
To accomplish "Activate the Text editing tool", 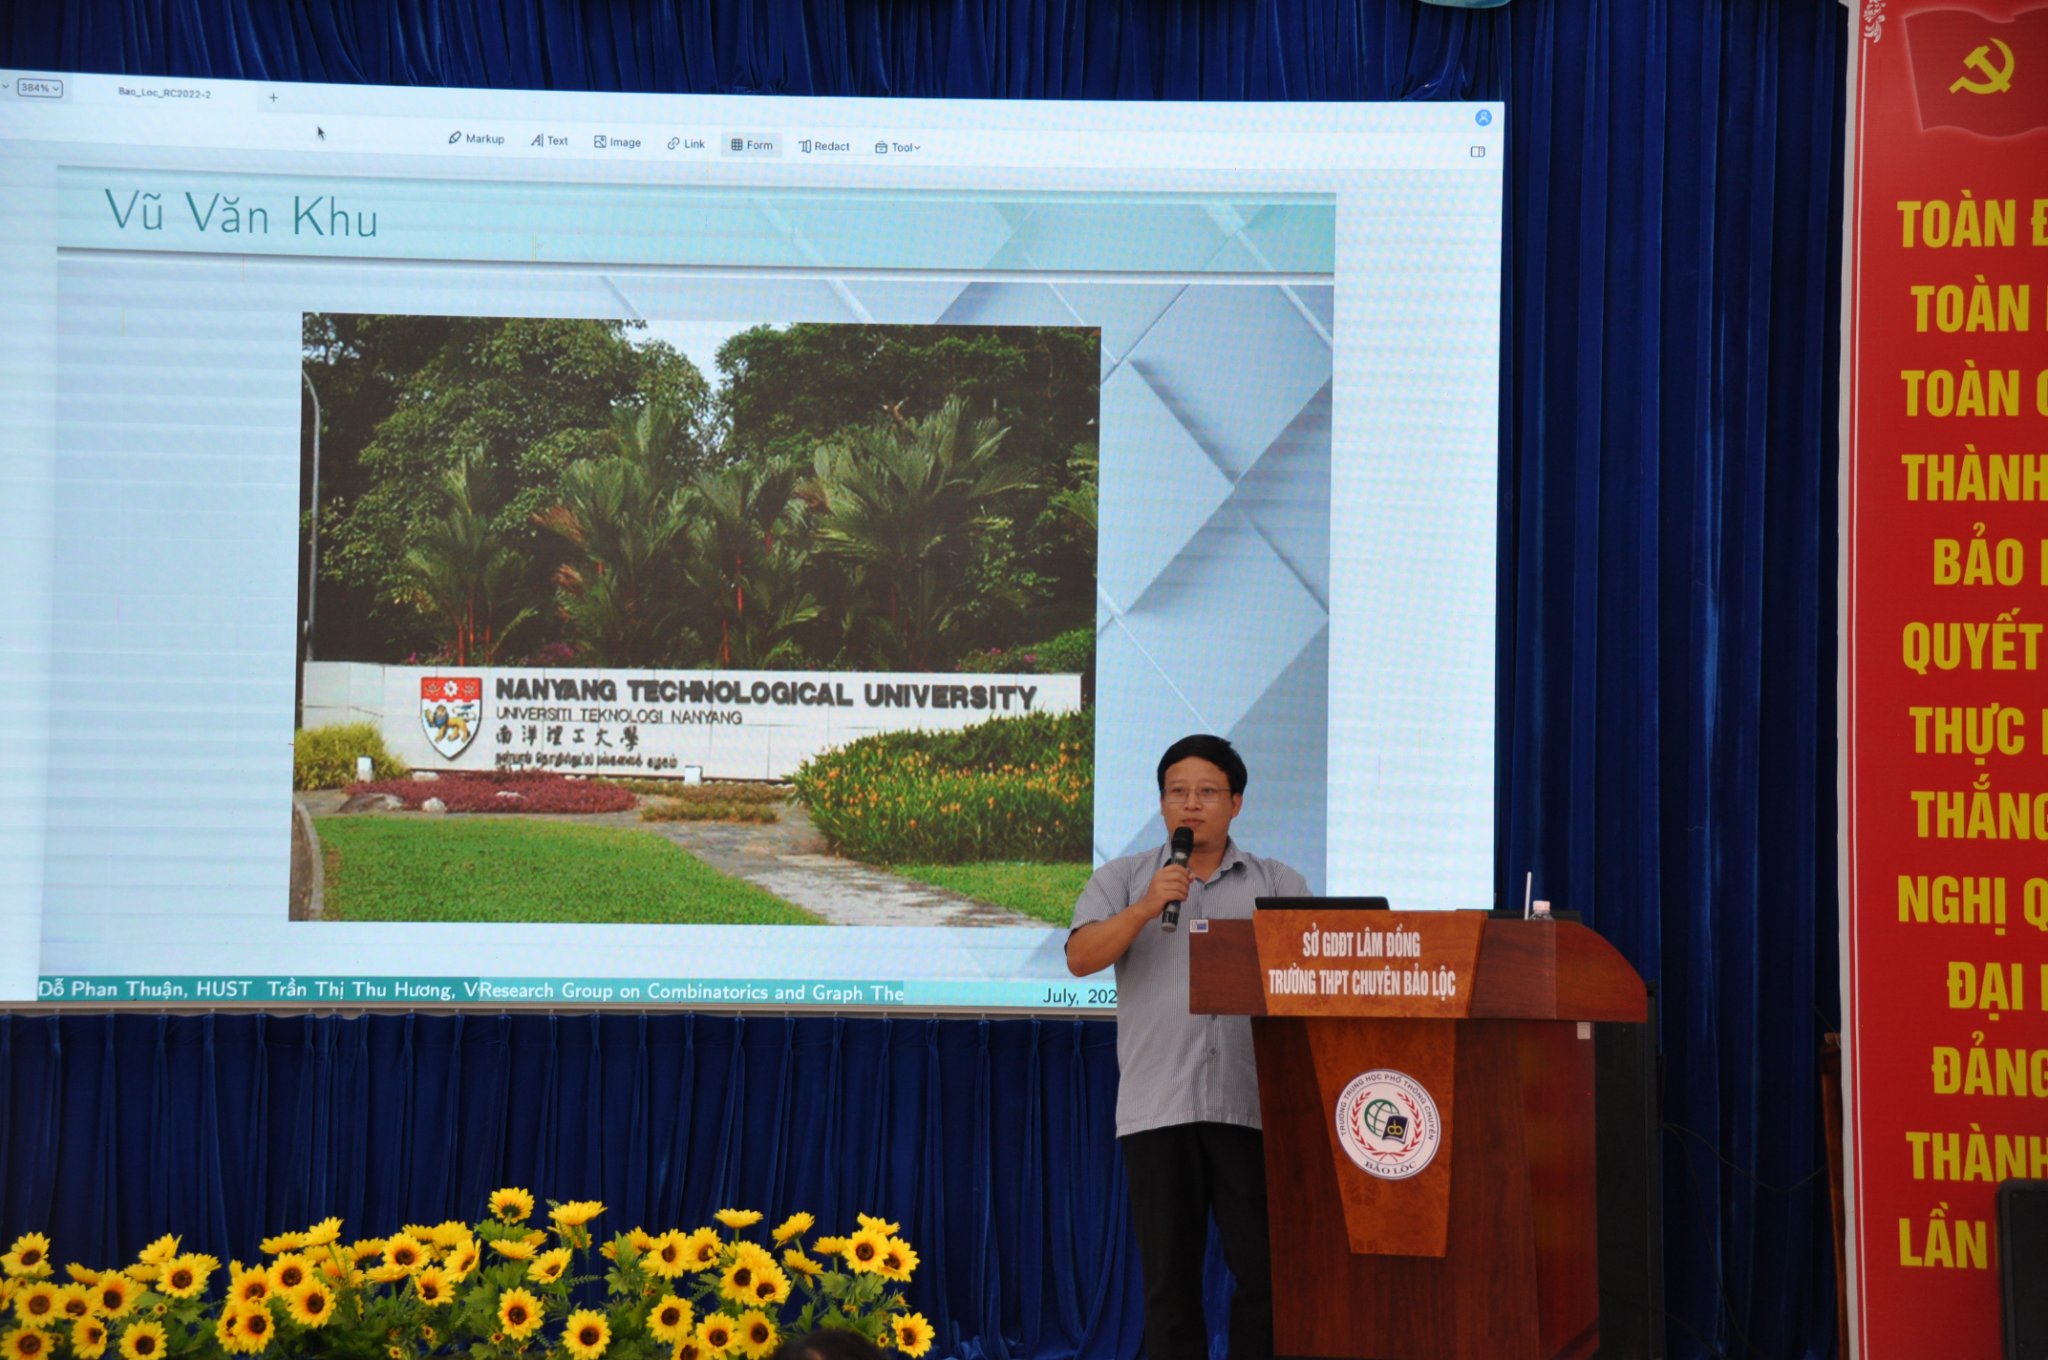I will [549, 140].
